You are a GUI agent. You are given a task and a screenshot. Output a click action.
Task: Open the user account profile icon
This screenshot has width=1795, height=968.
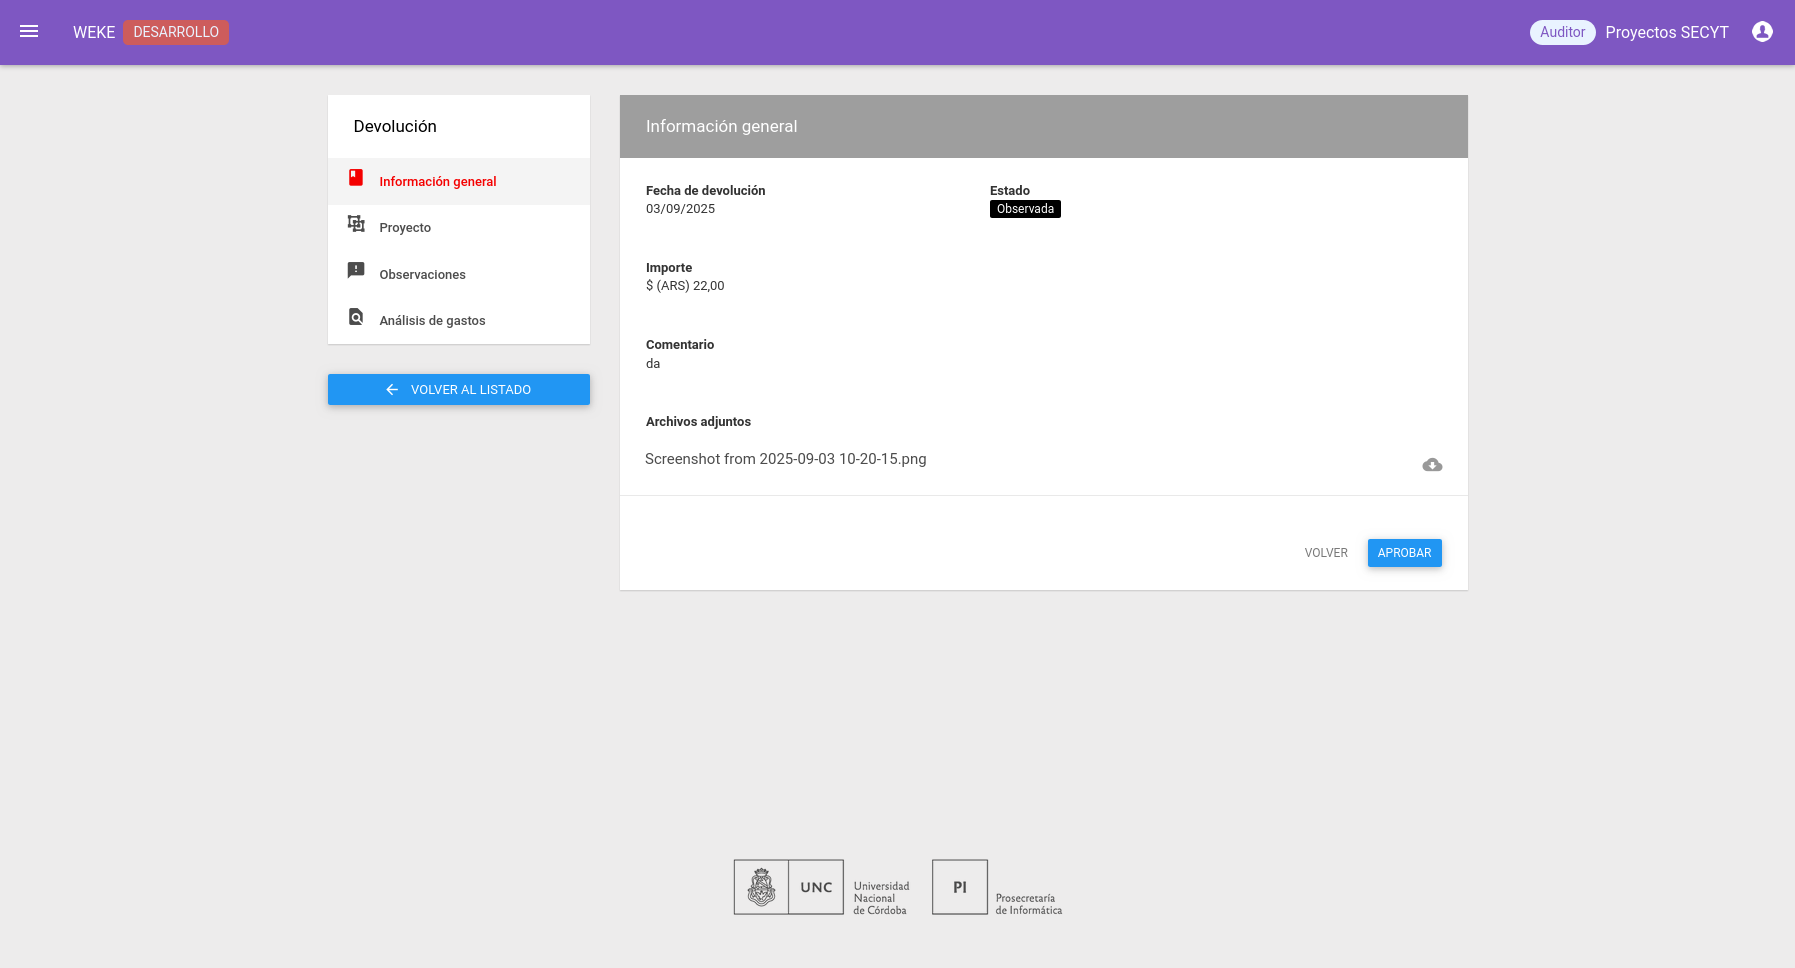pyautogui.click(x=1762, y=32)
